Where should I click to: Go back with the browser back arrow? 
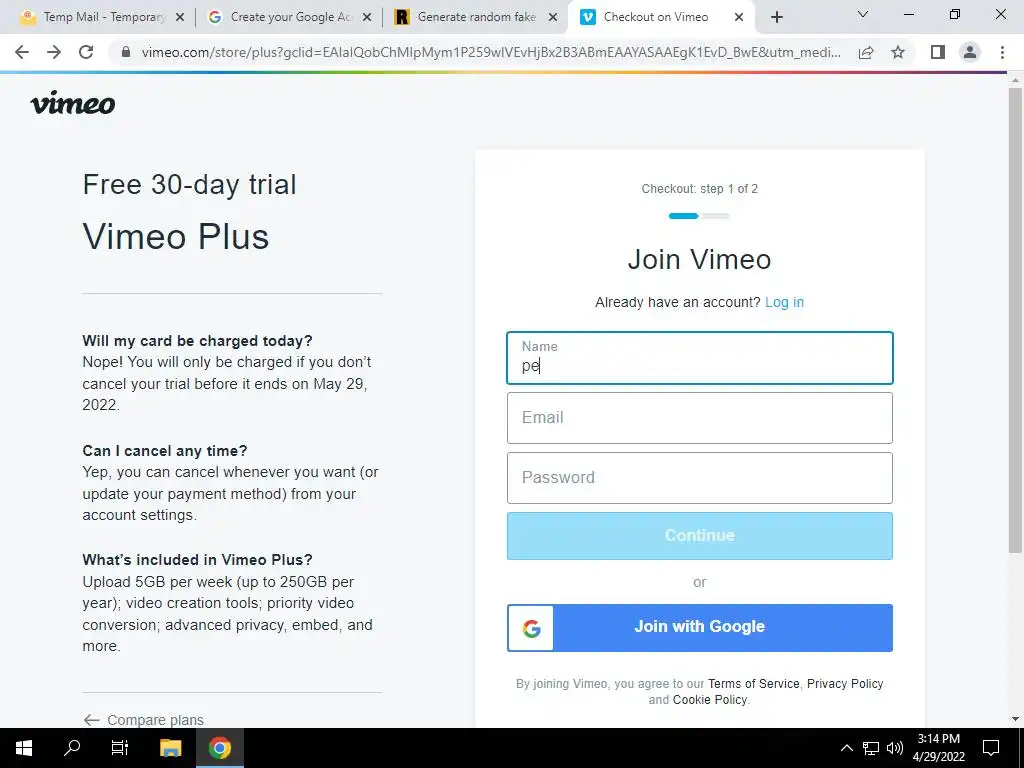coord(22,52)
